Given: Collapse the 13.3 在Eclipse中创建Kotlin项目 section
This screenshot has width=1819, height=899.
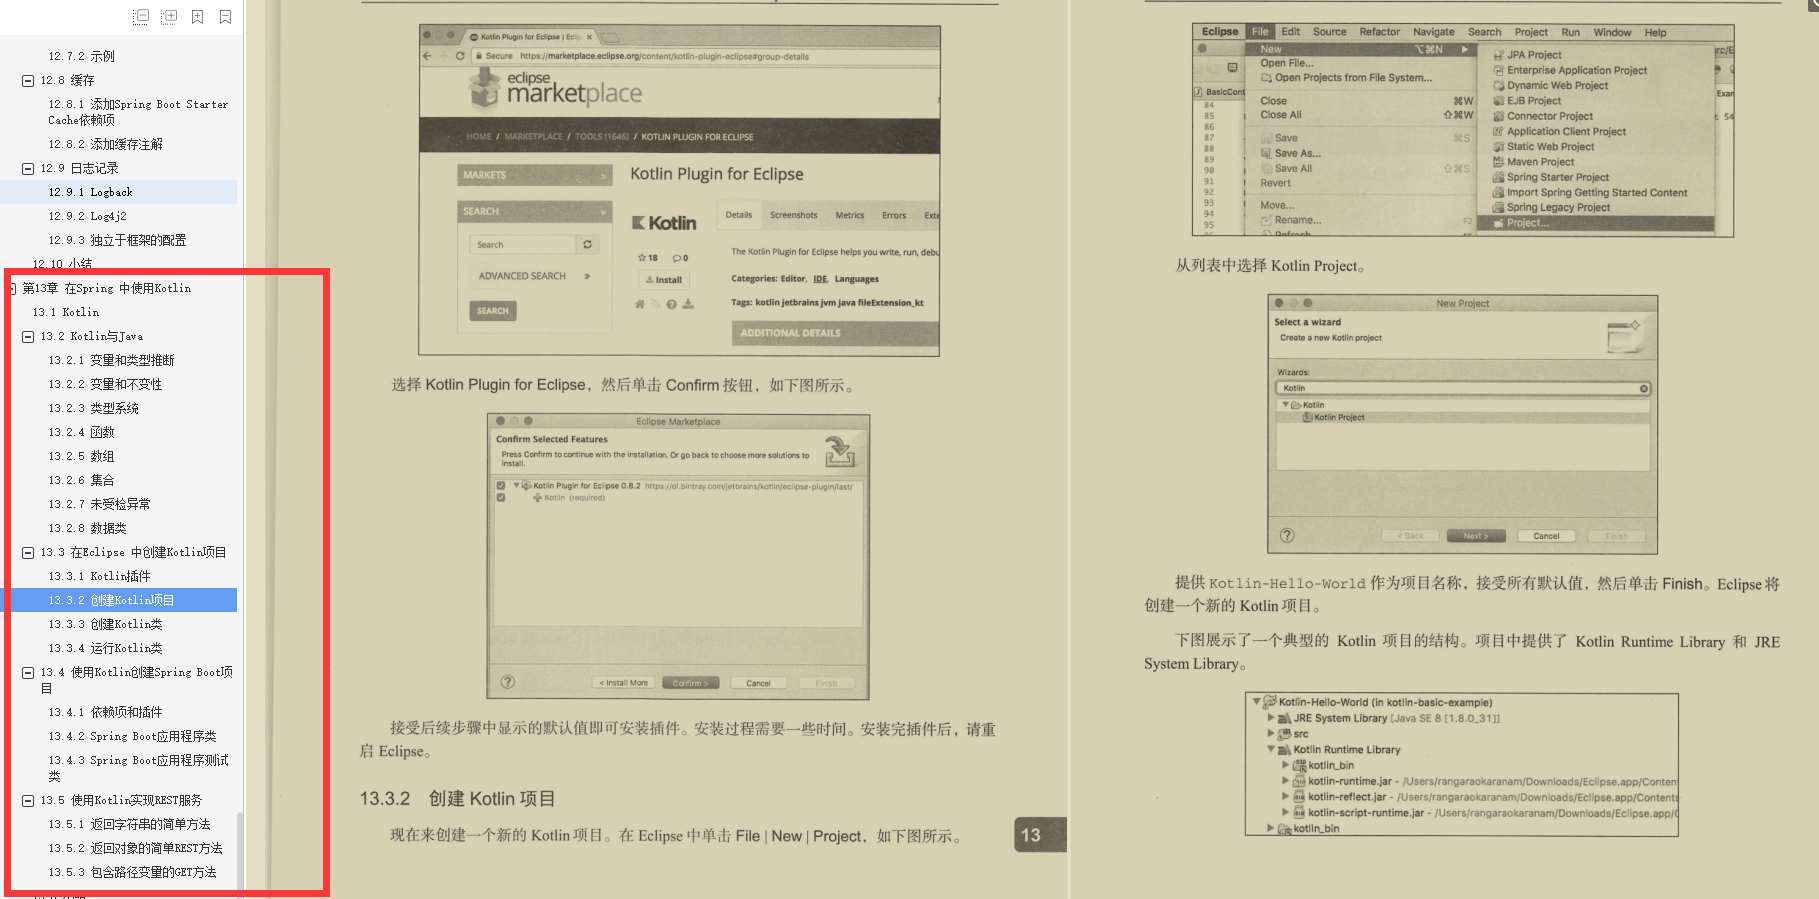Looking at the screenshot, I should point(28,552).
